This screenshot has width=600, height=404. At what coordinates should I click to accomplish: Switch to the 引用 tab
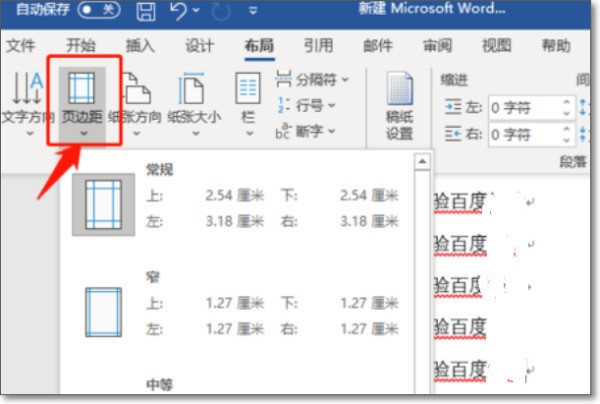pos(318,46)
